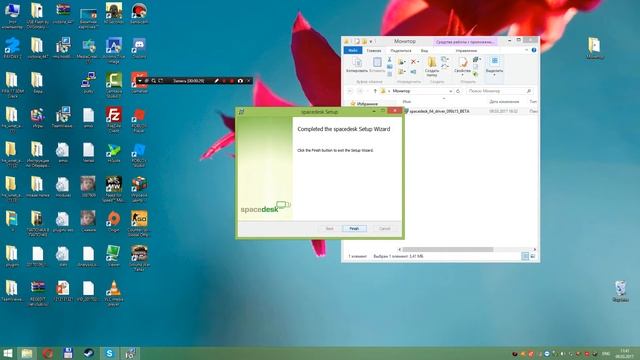Open the putty desktop shortcut
The width and height of the screenshot is (640, 360).
tap(88, 83)
